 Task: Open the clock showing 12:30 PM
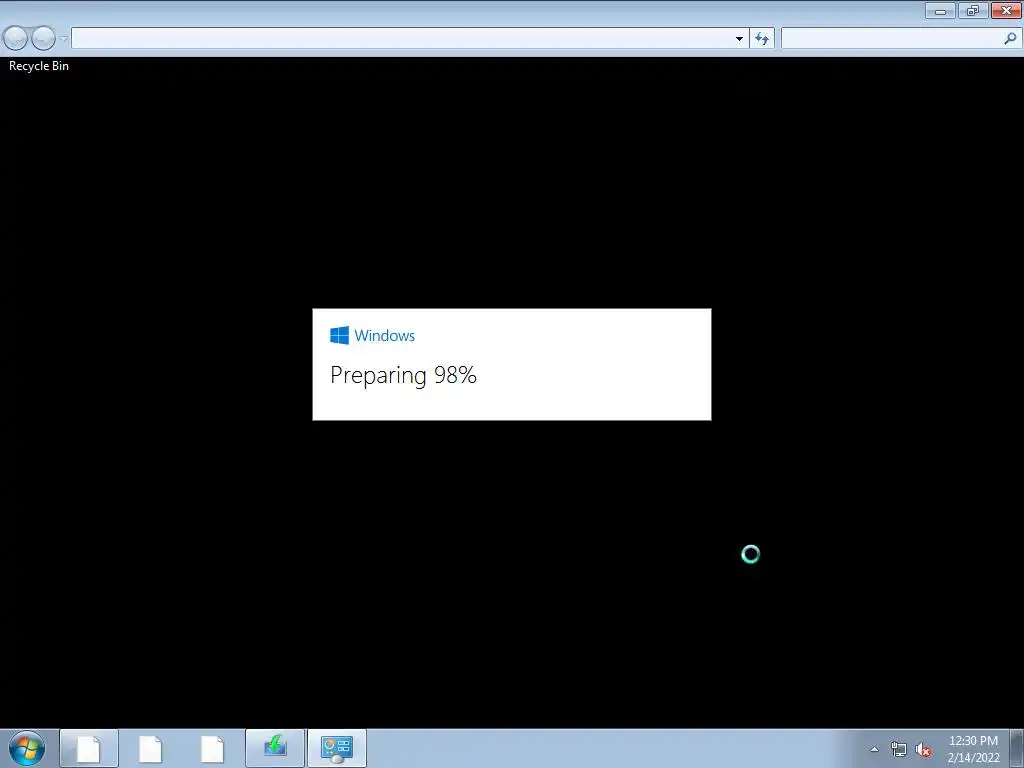(973, 749)
